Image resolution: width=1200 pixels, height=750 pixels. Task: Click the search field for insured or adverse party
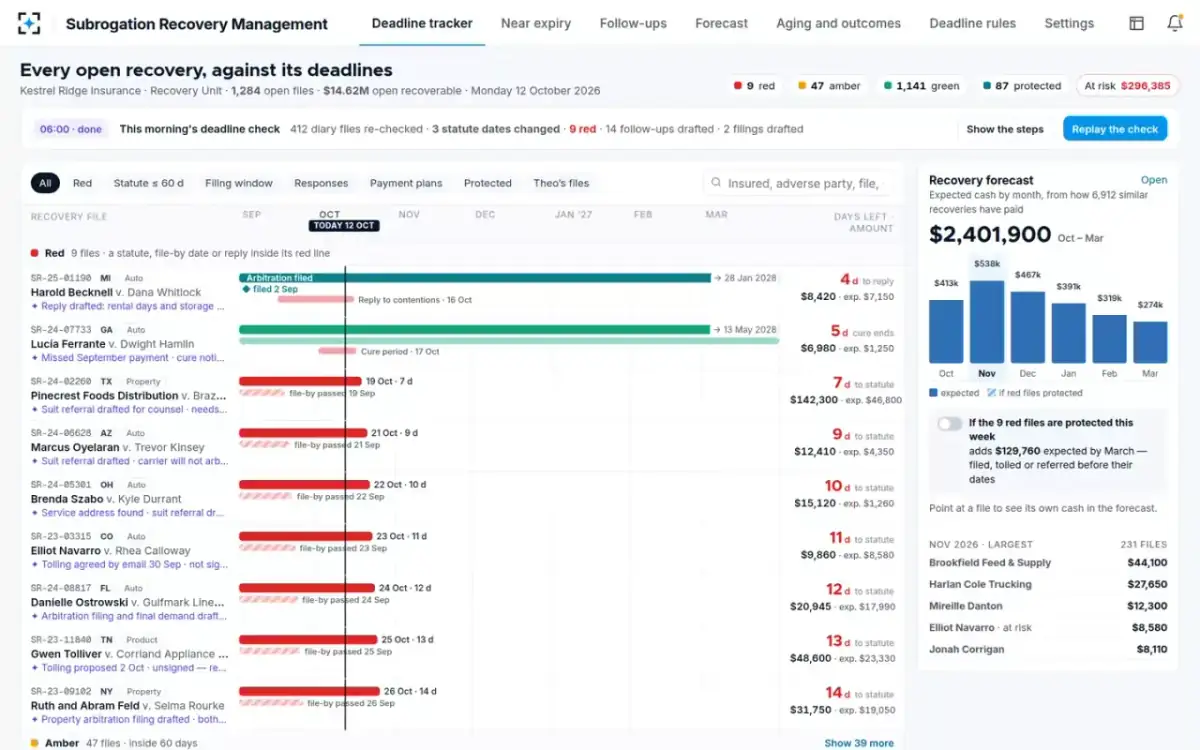(x=798, y=183)
